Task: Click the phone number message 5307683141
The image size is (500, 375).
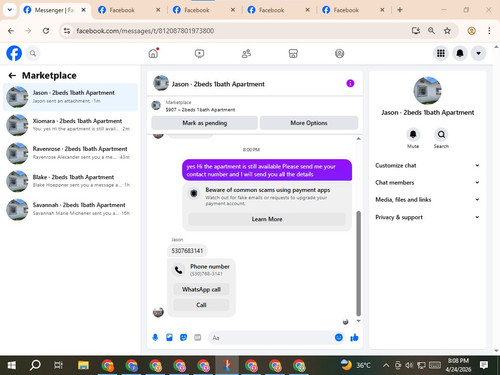Action: click(x=187, y=251)
